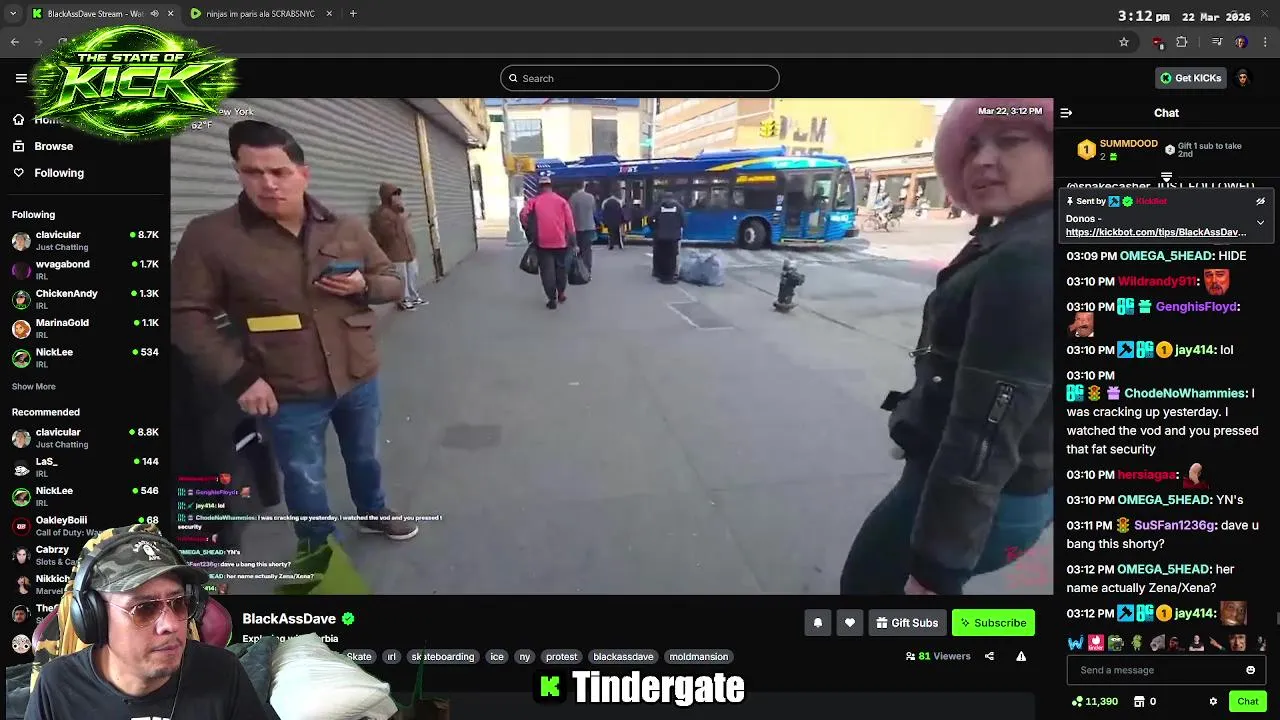Click the blackassdave tag
Viewport: 1280px width, 720px height.
coord(623,657)
